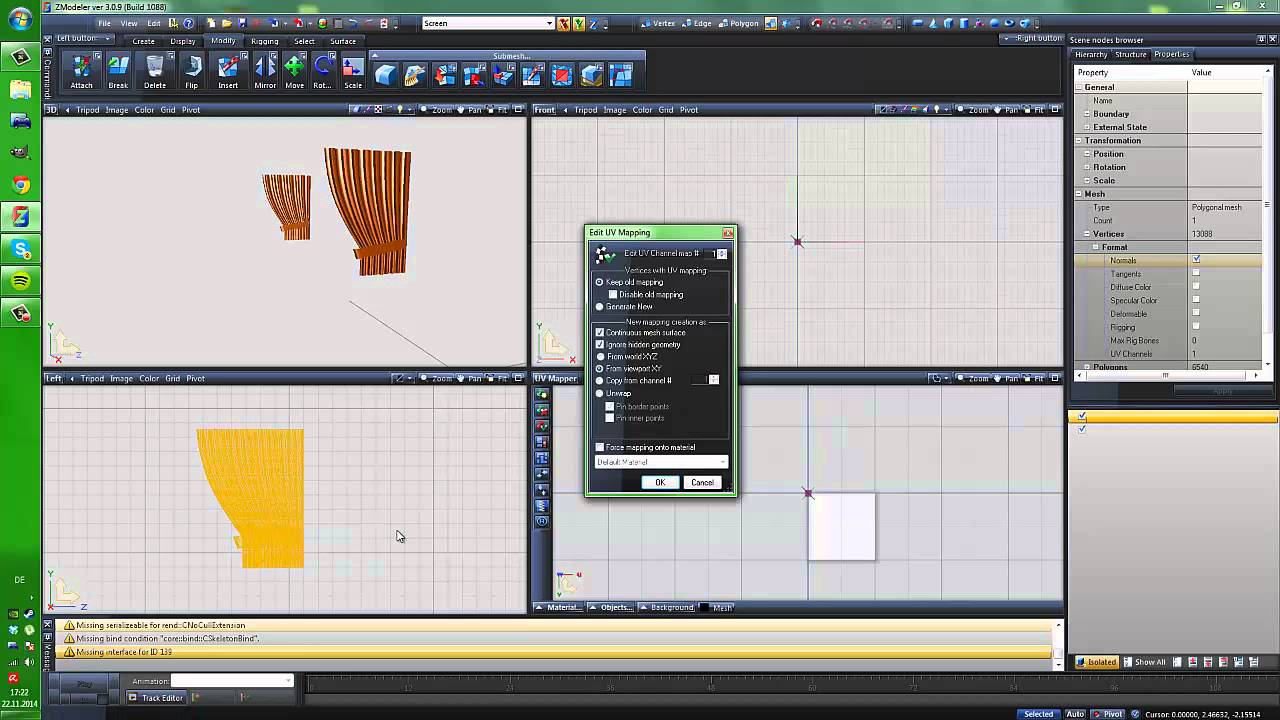
Task: Confirm the UV Mapping dialog with OK
Action: coord(660,483)
